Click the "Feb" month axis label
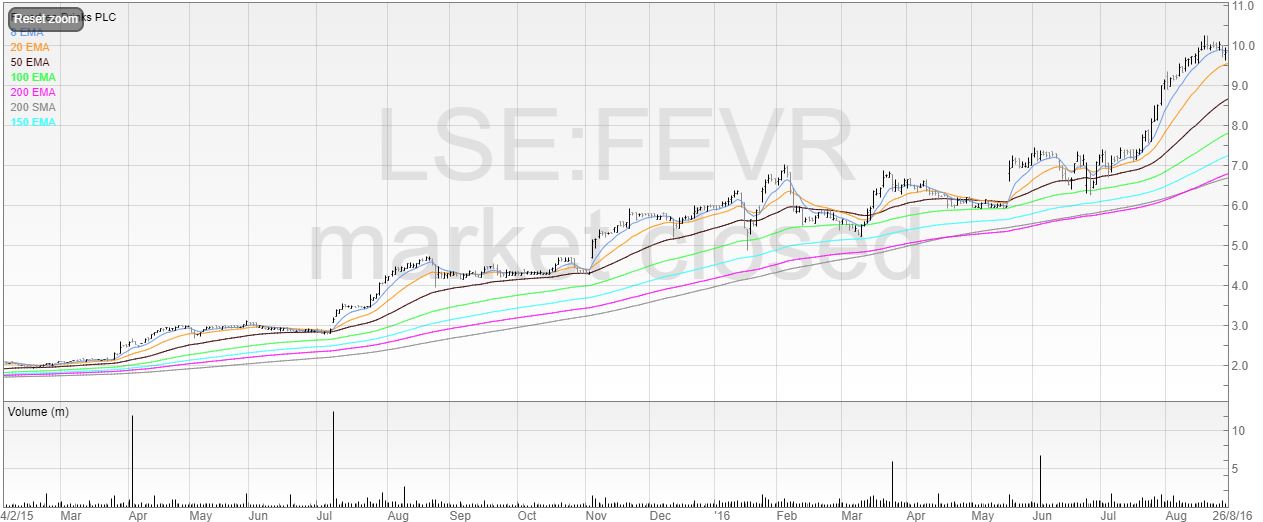Image resolution: width=1263 pixels, height=522 pixels. 788,516
